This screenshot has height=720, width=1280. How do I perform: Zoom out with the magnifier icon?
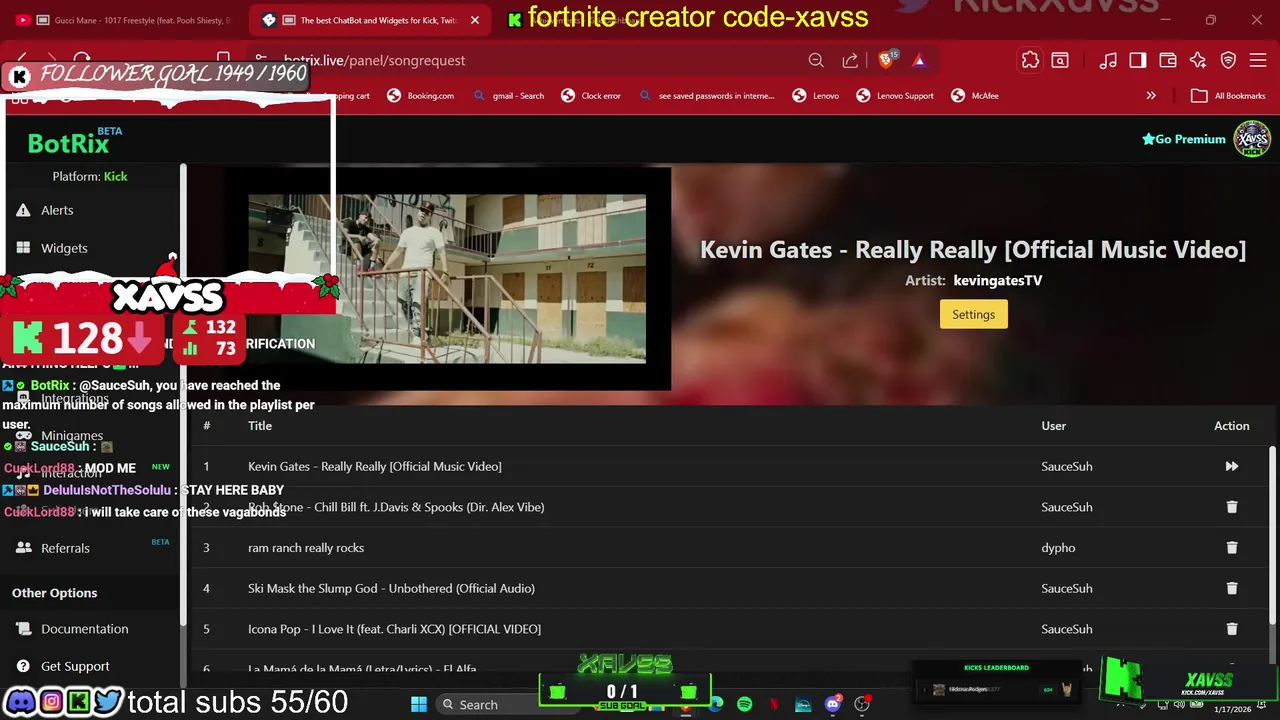click(x=816, y=60)
